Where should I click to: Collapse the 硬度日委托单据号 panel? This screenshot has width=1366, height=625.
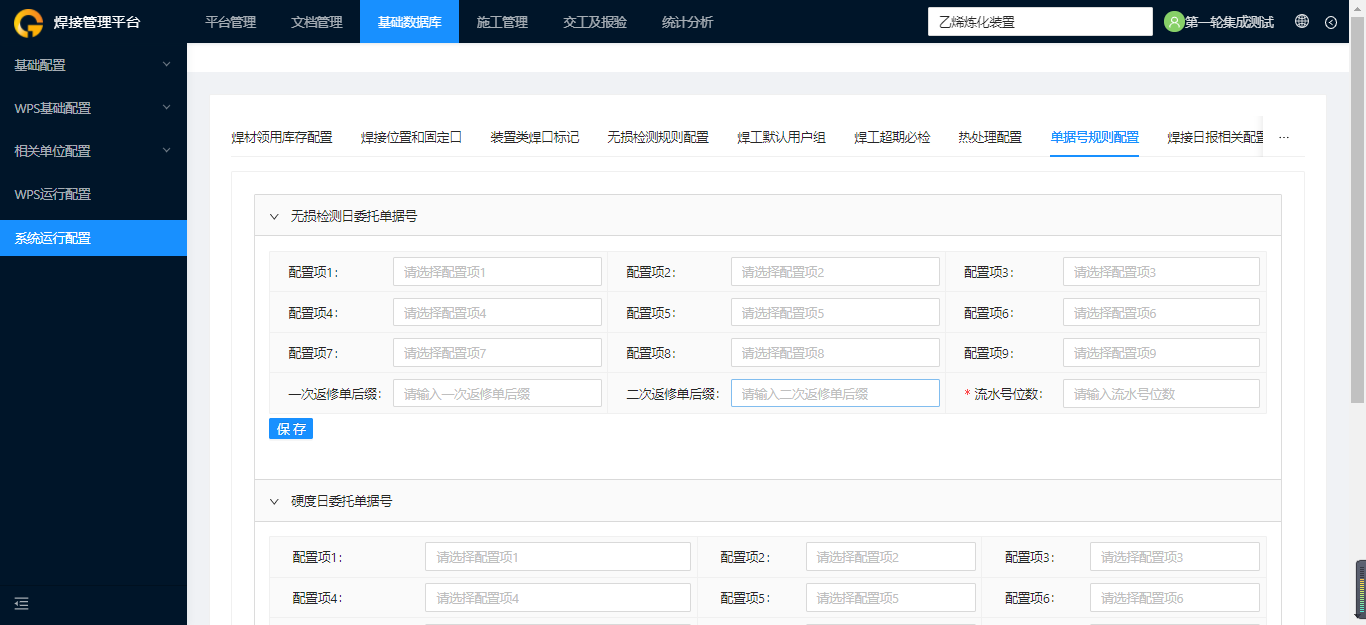tap(274, 501)
